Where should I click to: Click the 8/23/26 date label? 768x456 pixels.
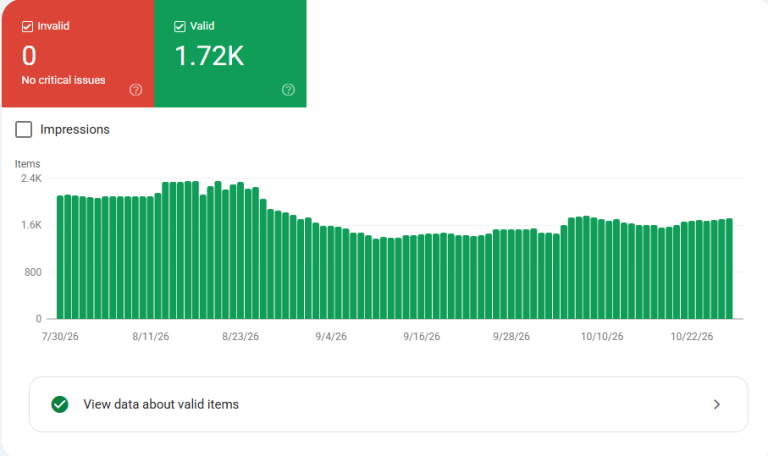[240, 336]
